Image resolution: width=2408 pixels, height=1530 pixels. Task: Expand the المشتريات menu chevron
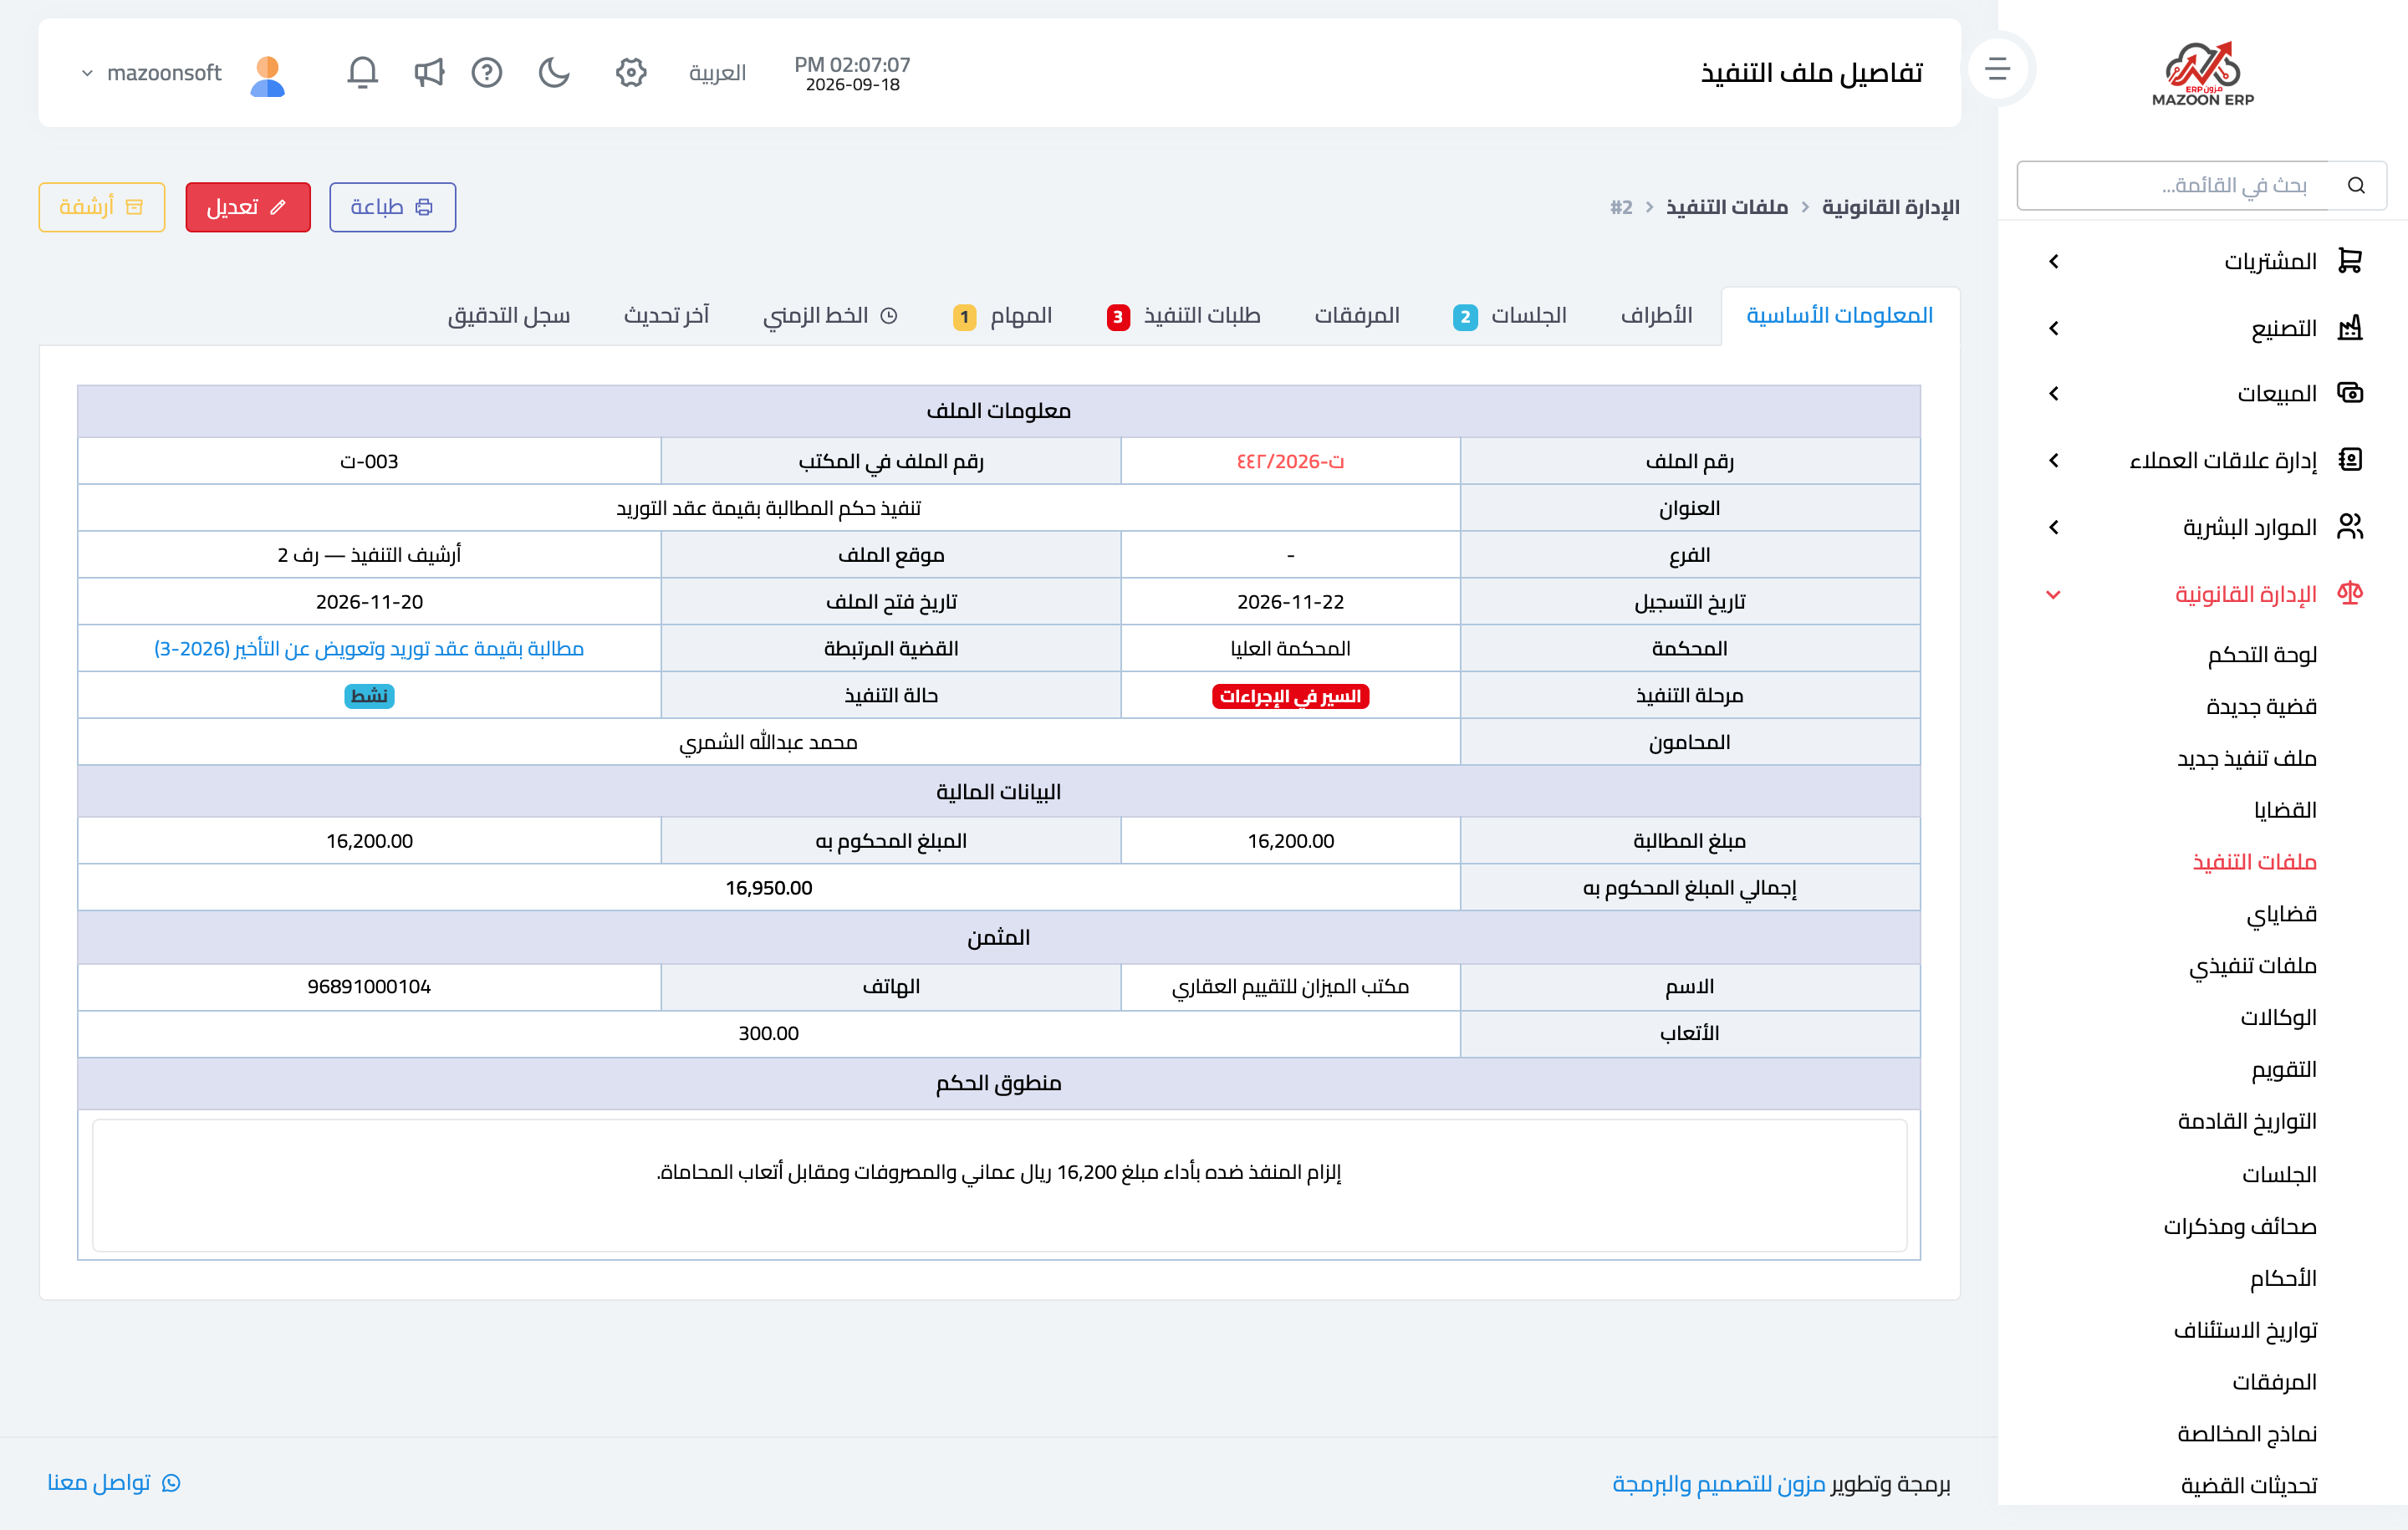pos(2054,261)
